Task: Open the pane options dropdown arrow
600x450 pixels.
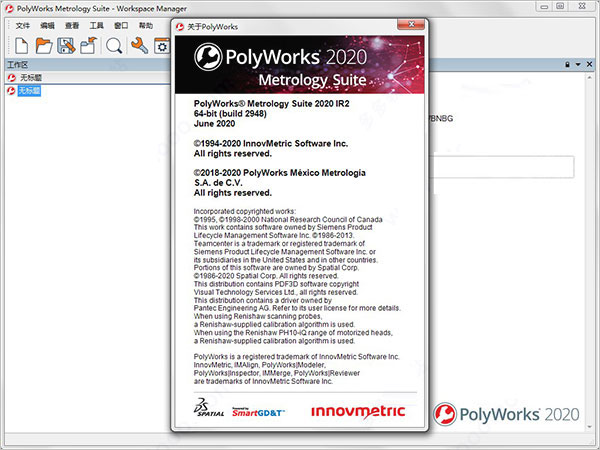Action: [578, 65]
